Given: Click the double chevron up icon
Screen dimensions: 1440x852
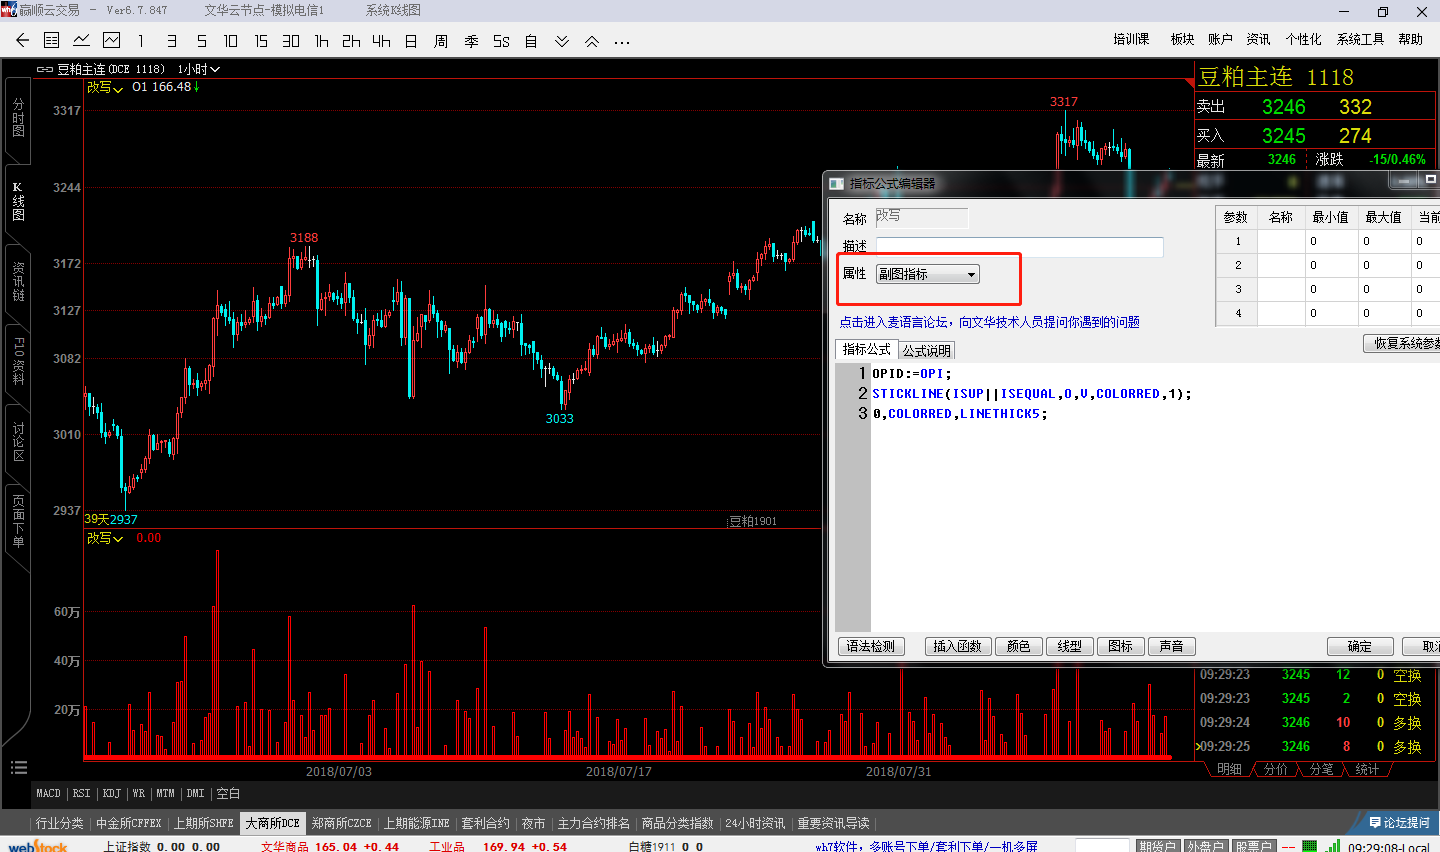Looking at the screenshot, I should tap(592, 41).
